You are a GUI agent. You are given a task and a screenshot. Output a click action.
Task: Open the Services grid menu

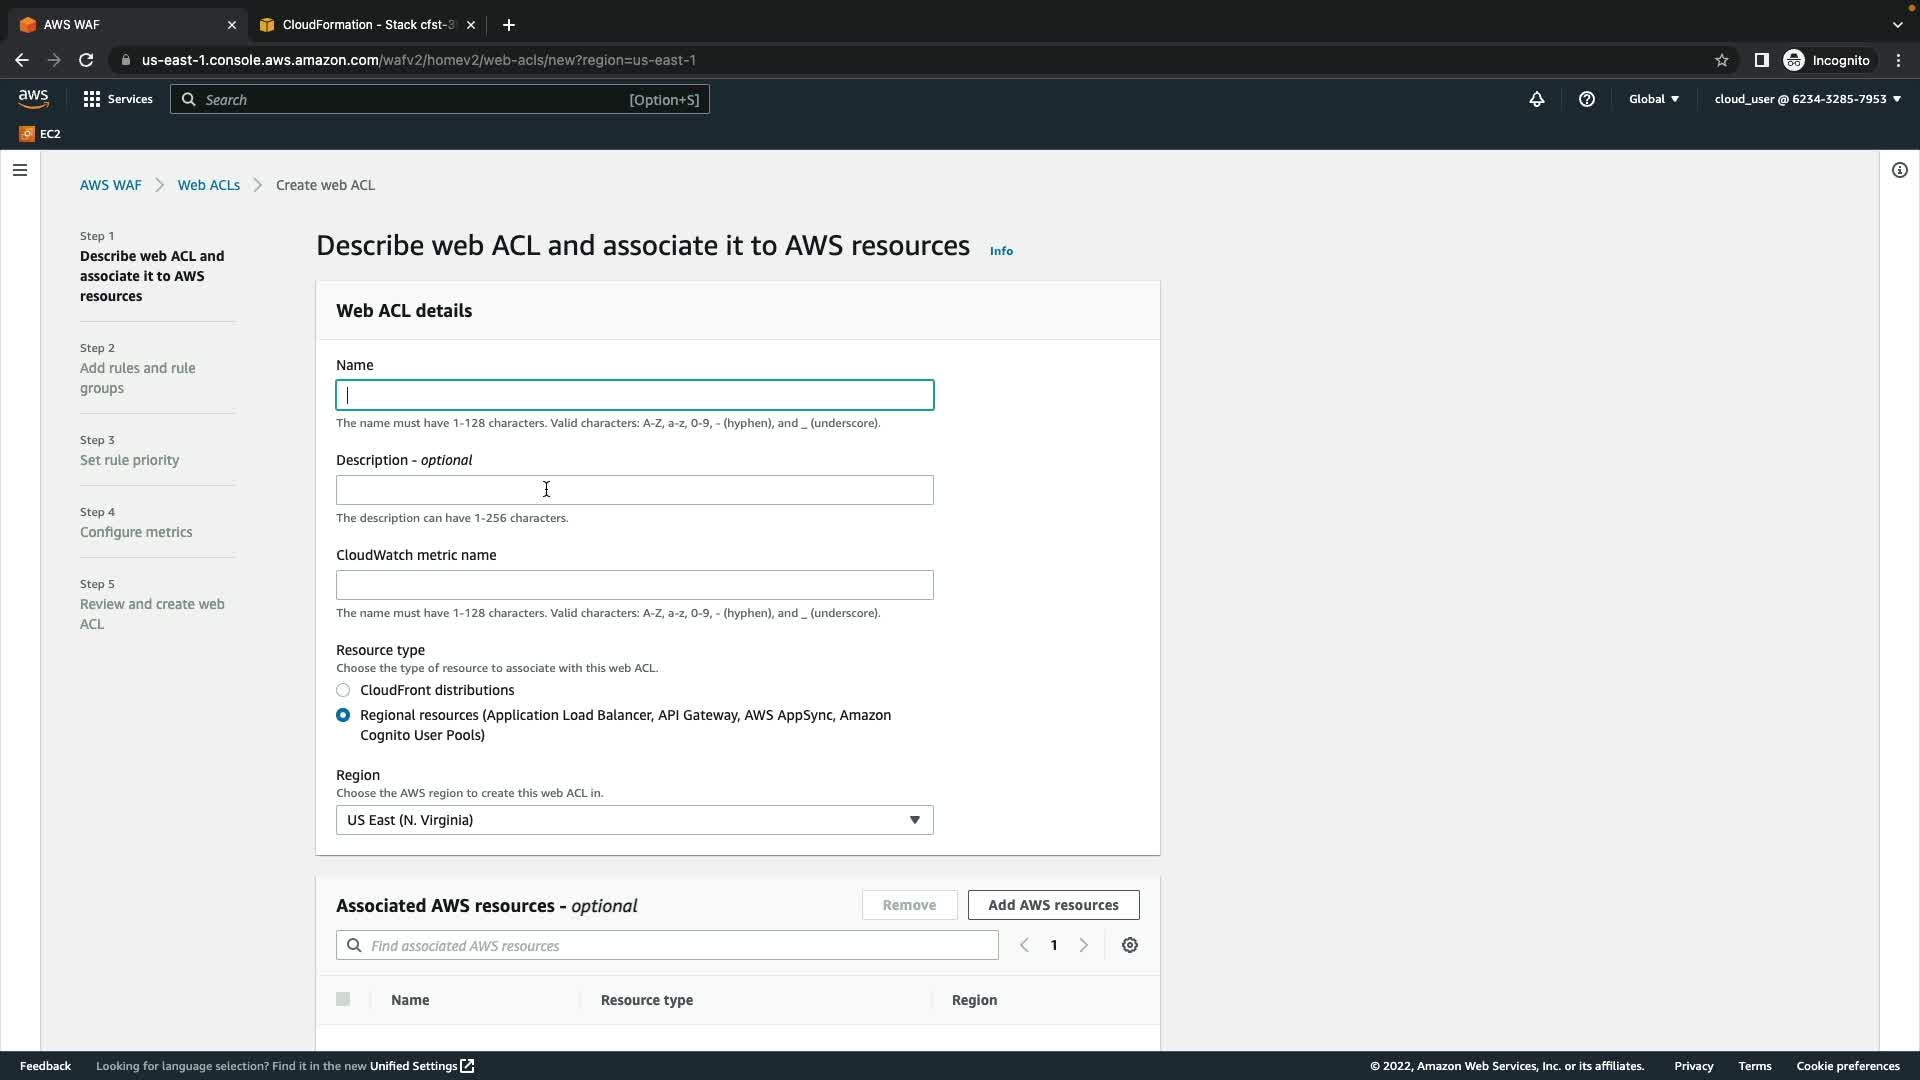tap(117, 99)
